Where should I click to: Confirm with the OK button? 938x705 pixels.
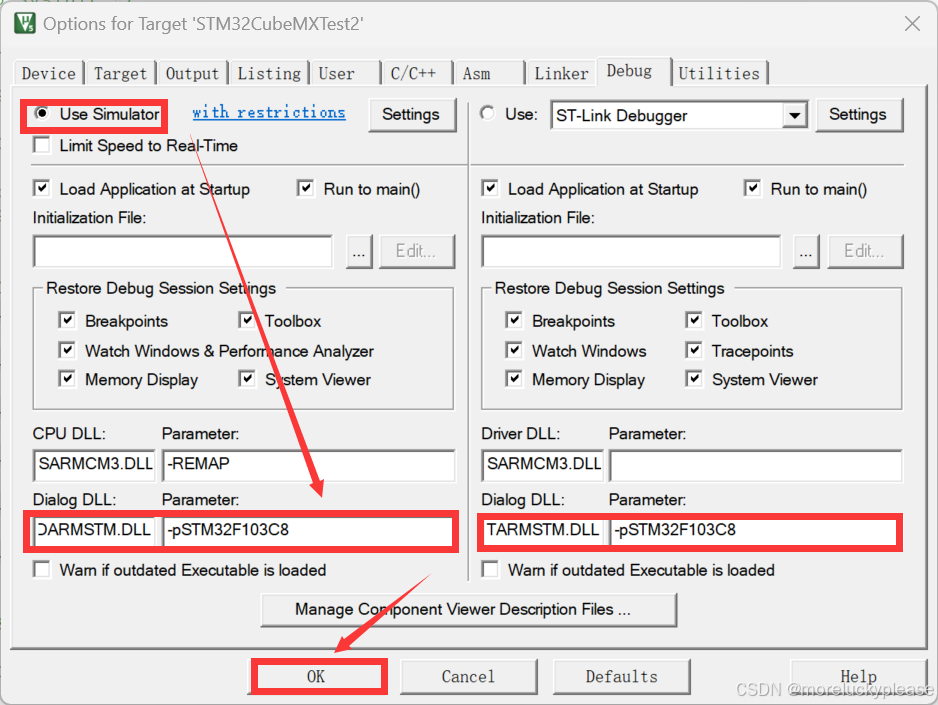tap(317, 677)
